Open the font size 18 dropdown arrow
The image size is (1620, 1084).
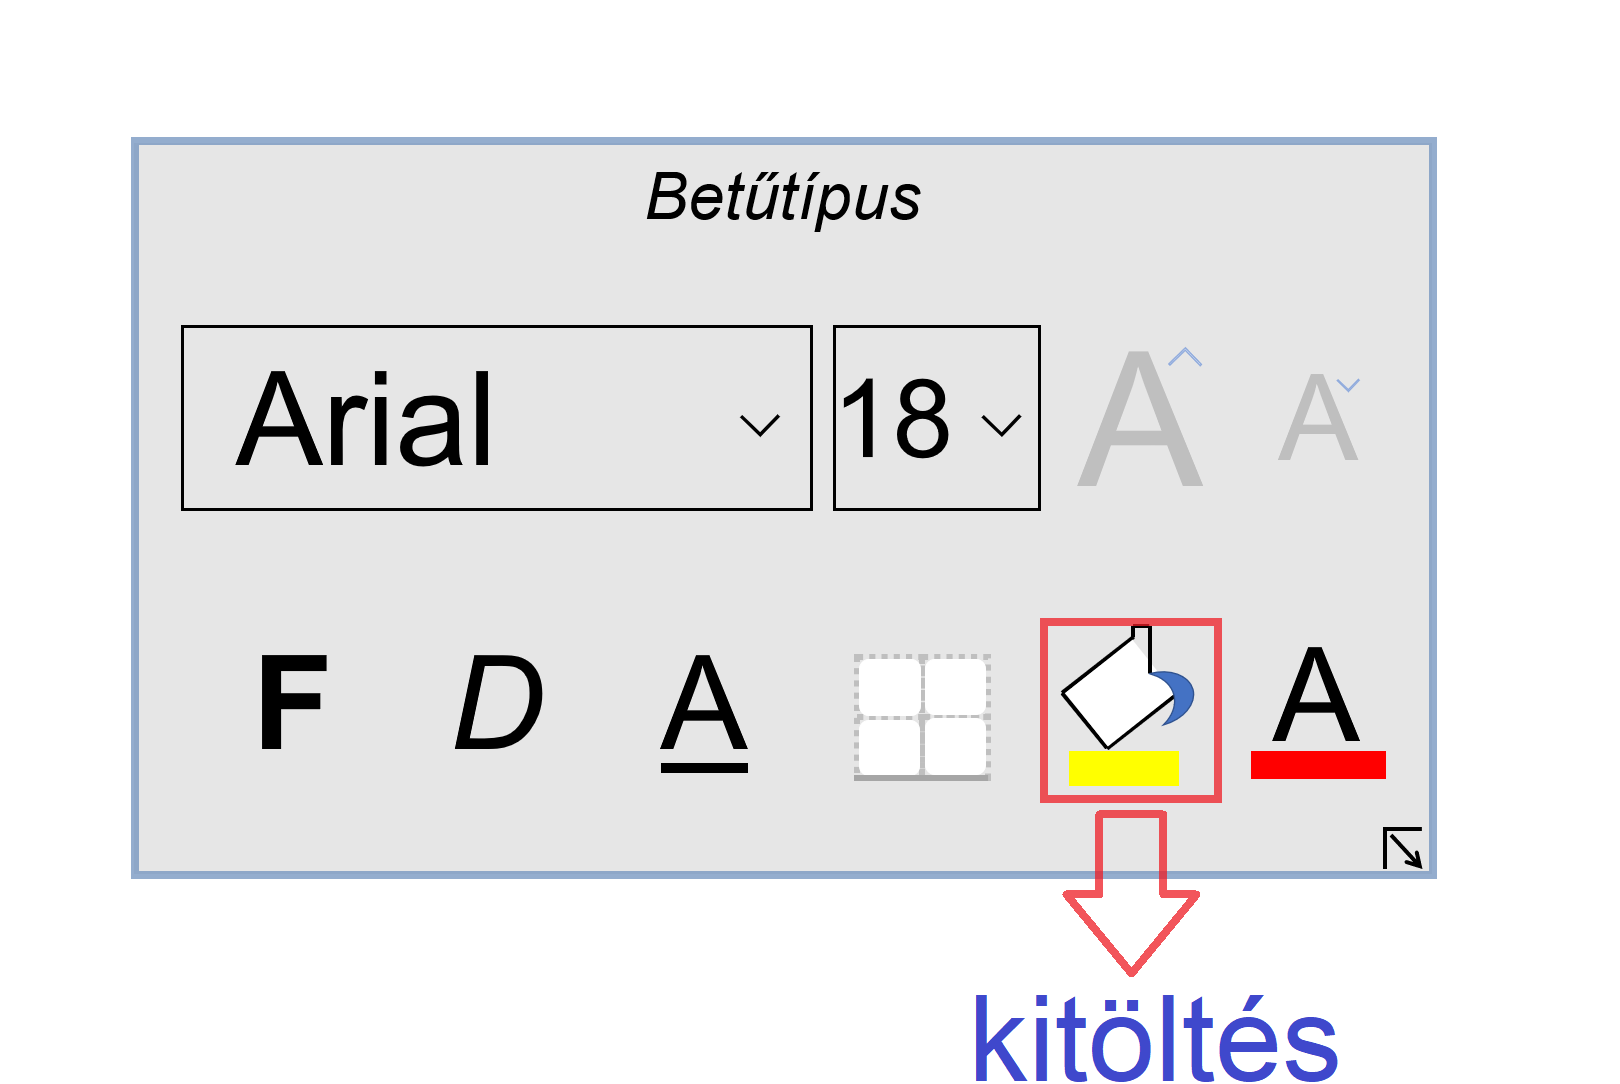1001,426
